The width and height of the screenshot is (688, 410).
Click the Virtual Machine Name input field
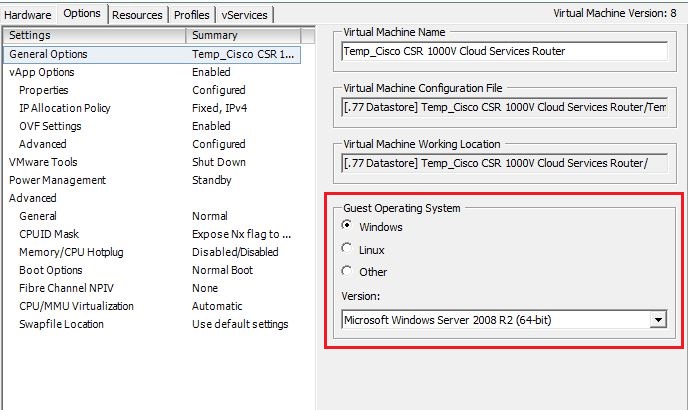[505, 51]
